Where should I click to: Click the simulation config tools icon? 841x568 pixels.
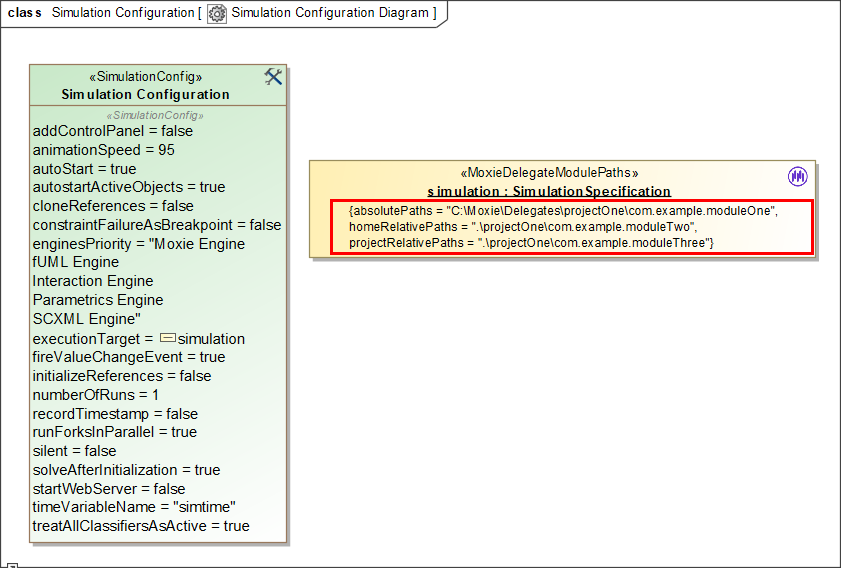tap(273, 77)
